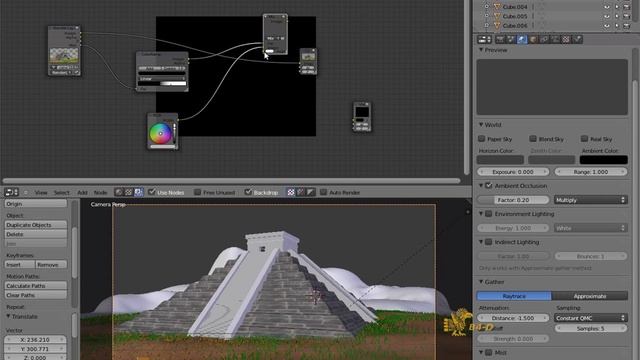
Task: Select the color and alpha backdrop channel icon
Action: [x=291, y=192]
